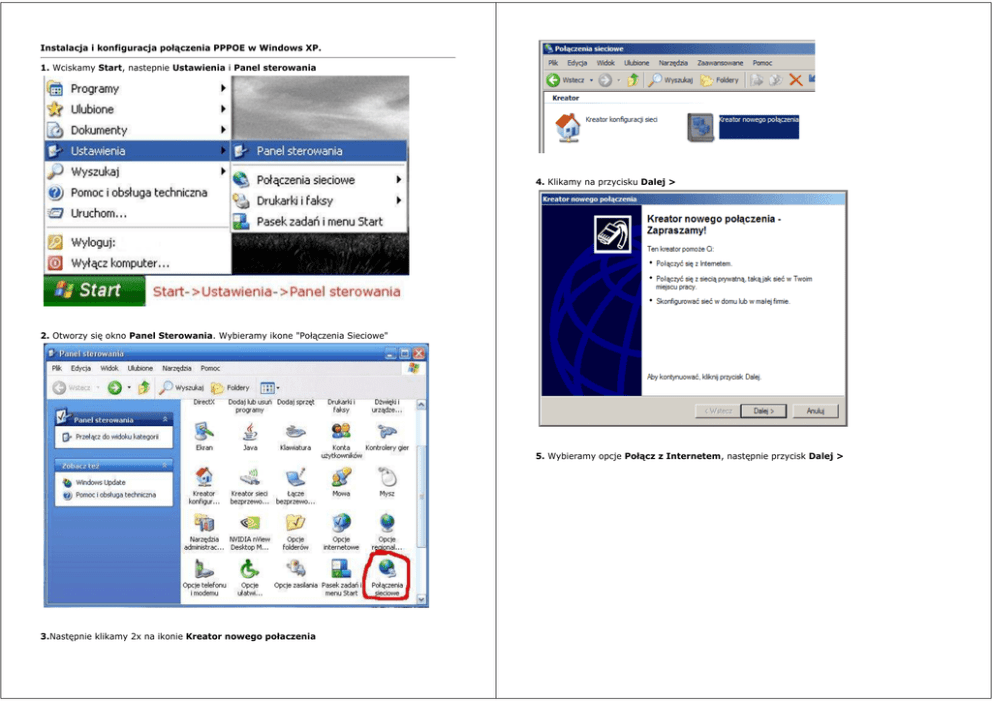
Task: Open the Mysz (mouse) icon
Action: tap(387, 479)
